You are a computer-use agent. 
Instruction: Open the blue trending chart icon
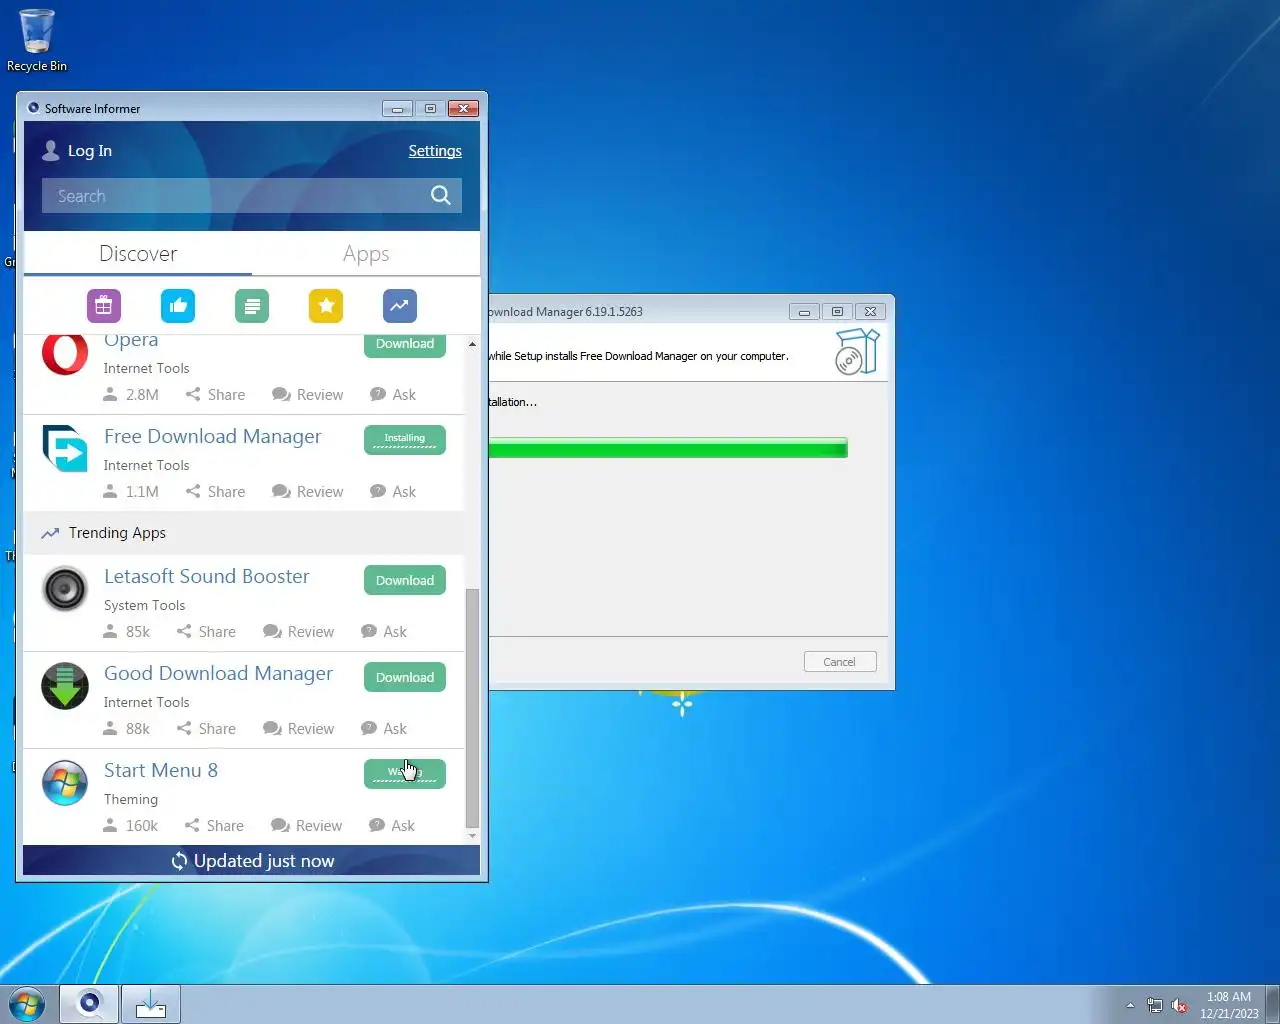tap(400, 306)
